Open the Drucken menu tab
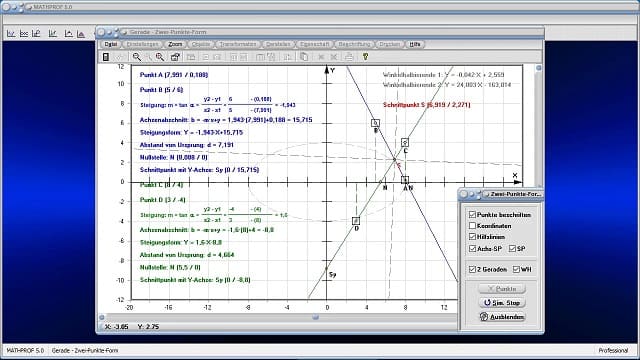This screenshot has height=360, width=640. (x=389, y=44)
